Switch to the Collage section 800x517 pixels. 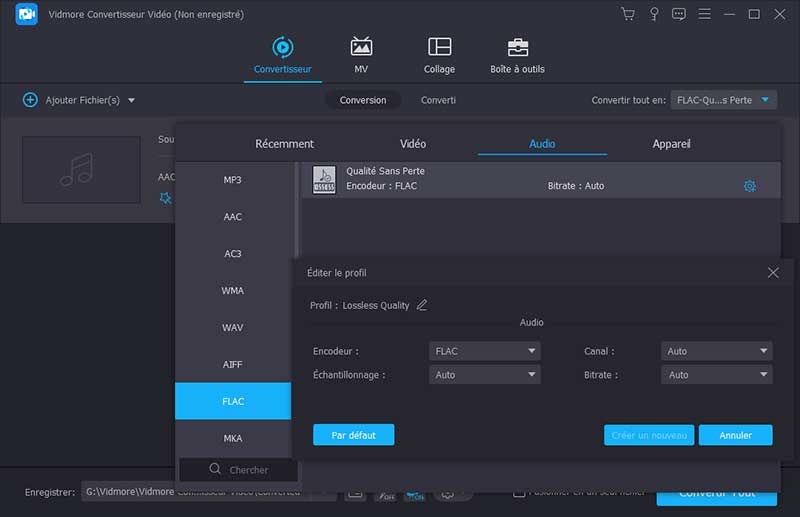[x=439, y=56]
